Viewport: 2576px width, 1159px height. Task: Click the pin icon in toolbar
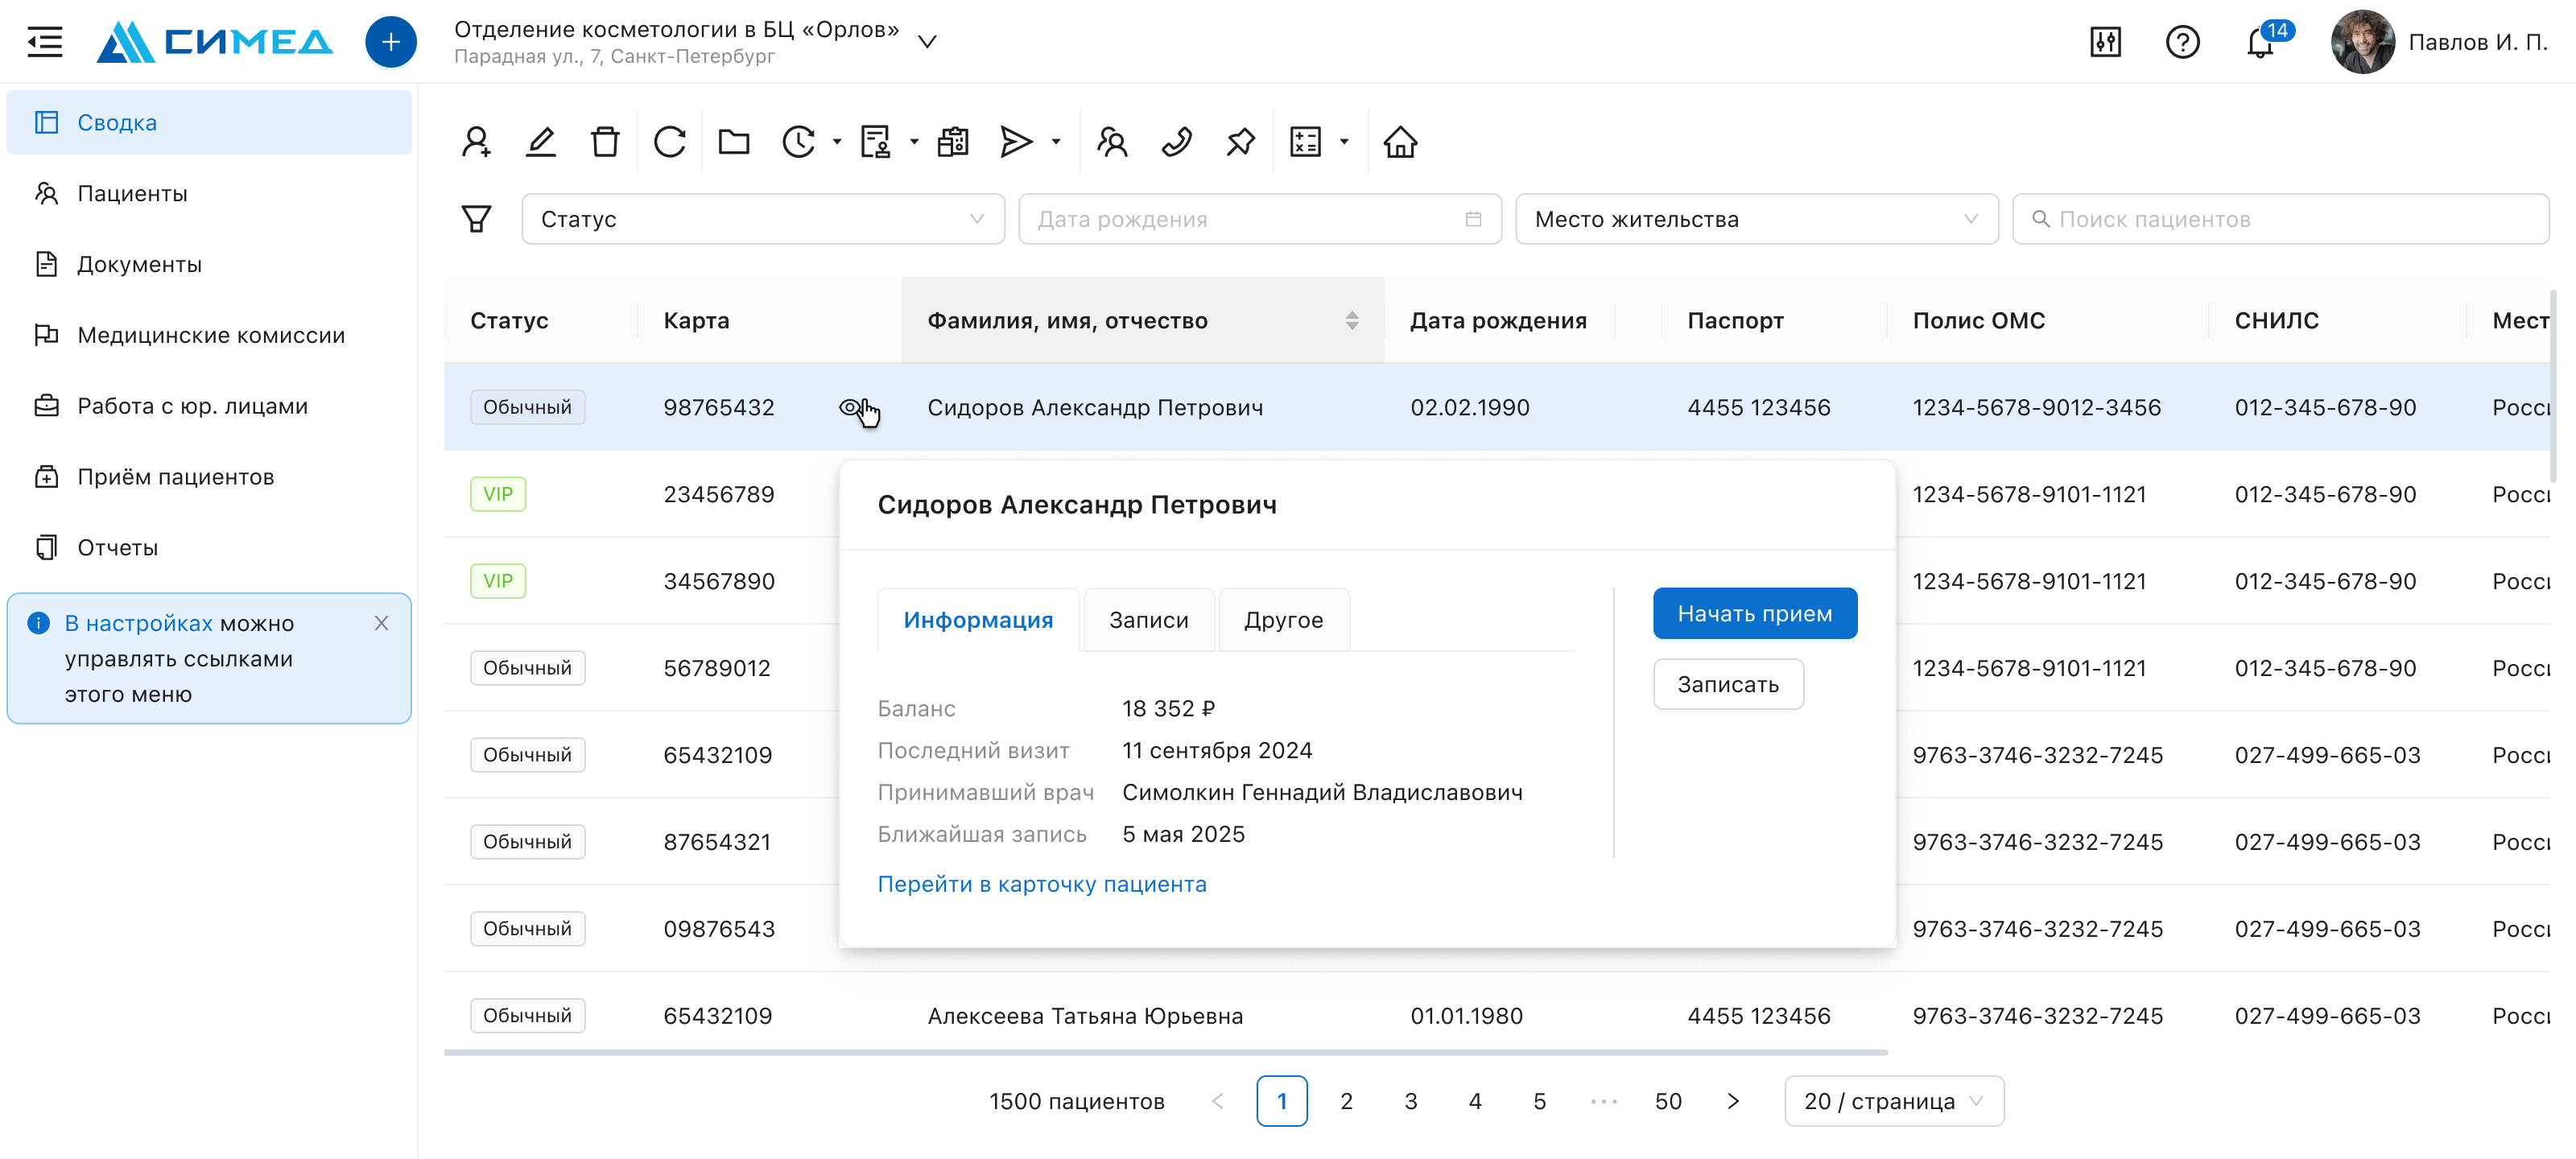1241,142
